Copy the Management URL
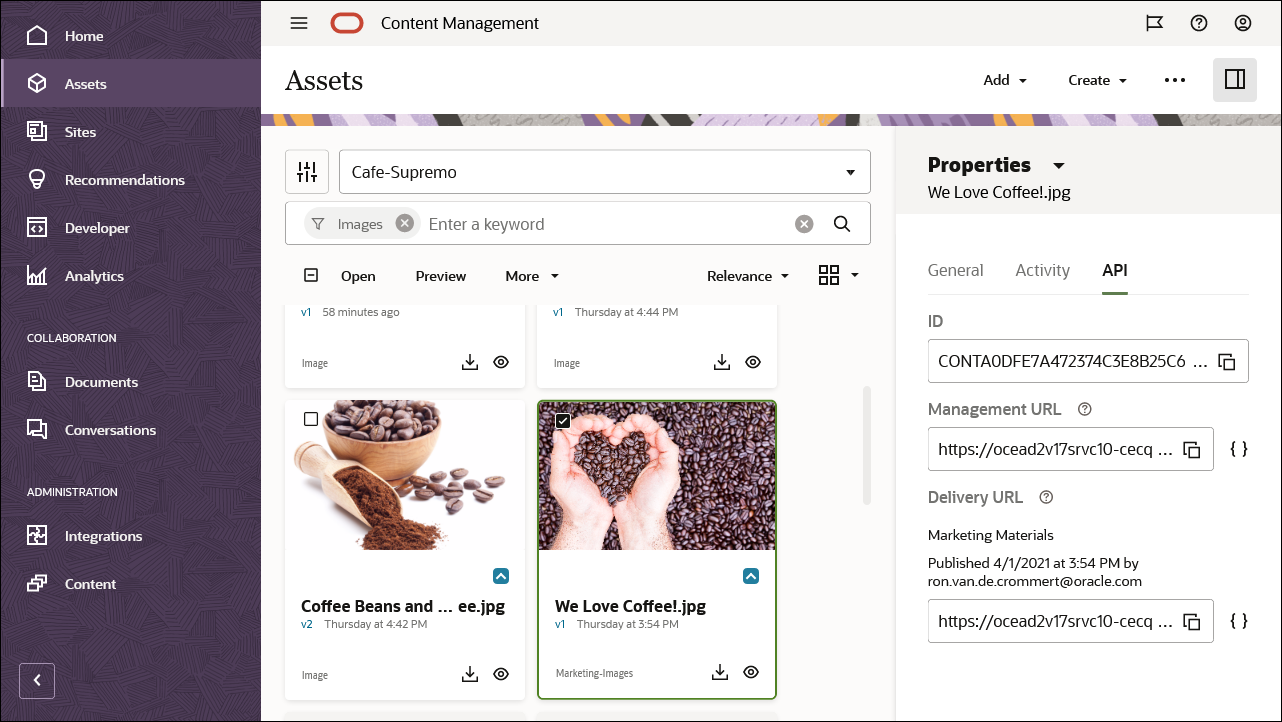Screen dimensions: 1282x722 pyautogui.click(x=1192, y=449)
